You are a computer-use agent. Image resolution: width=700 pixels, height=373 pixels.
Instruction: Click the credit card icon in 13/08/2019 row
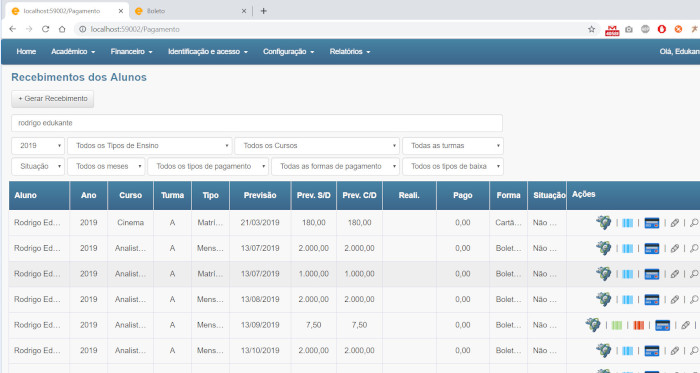tap(652, 299)
